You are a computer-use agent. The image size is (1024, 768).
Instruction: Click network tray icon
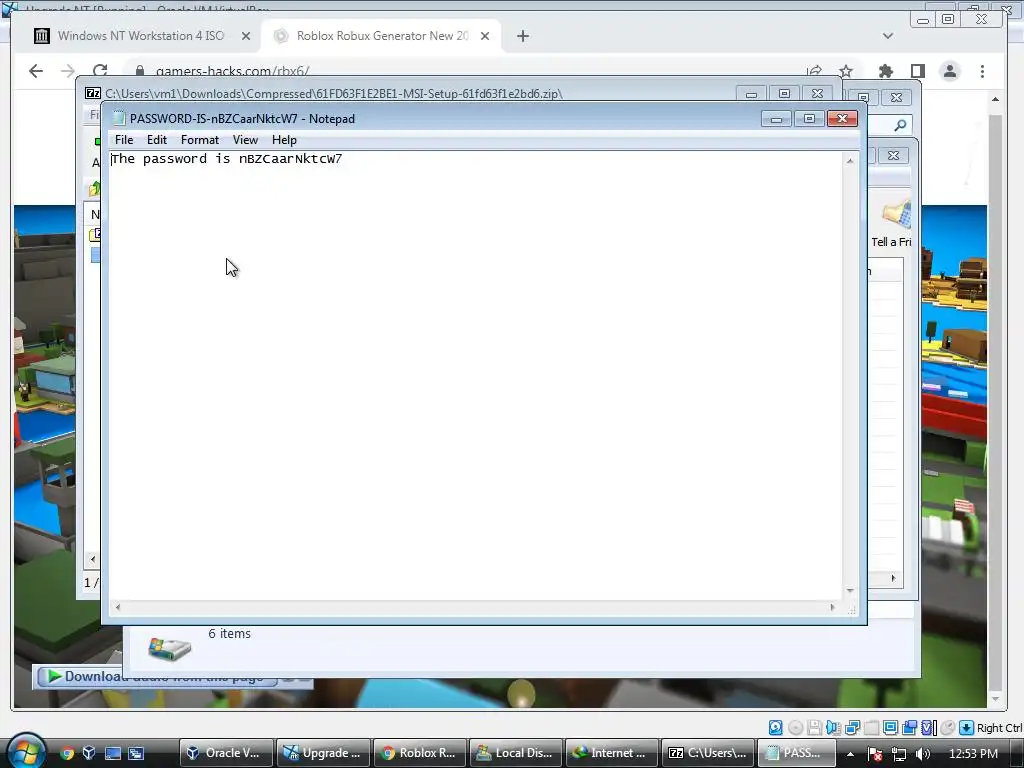pos(899,754)
